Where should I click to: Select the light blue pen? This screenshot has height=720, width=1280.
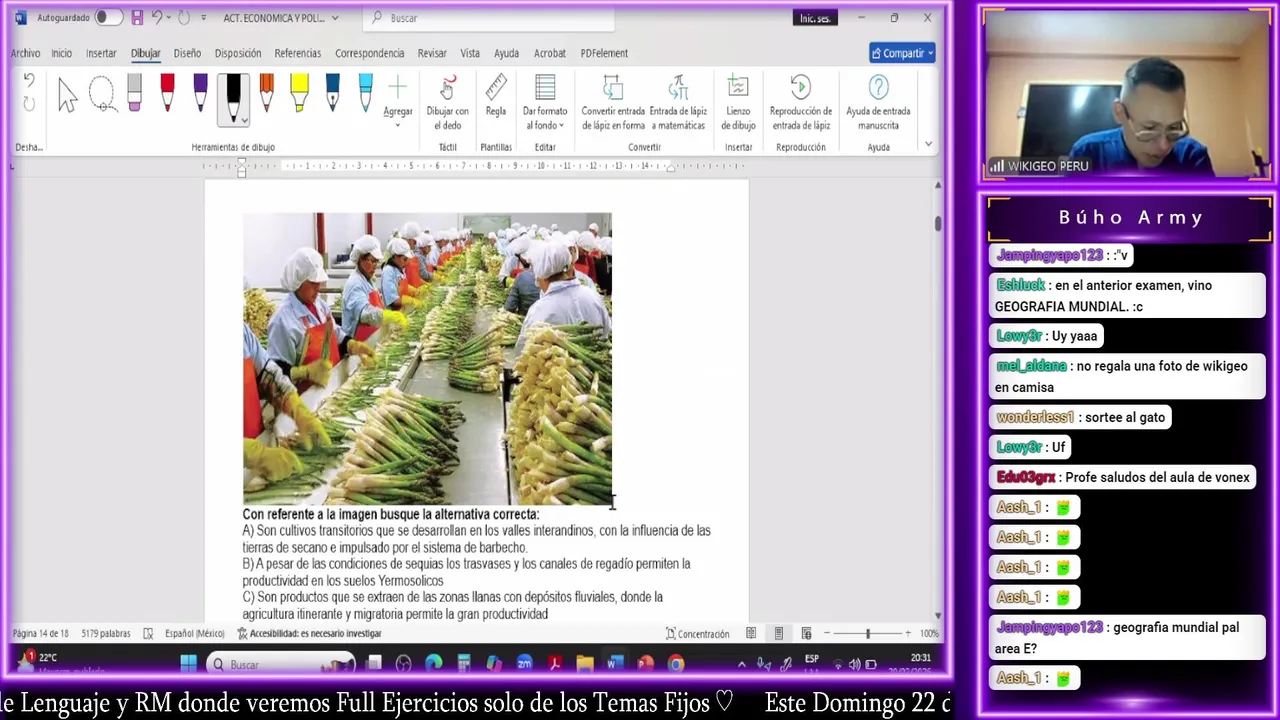365,94
